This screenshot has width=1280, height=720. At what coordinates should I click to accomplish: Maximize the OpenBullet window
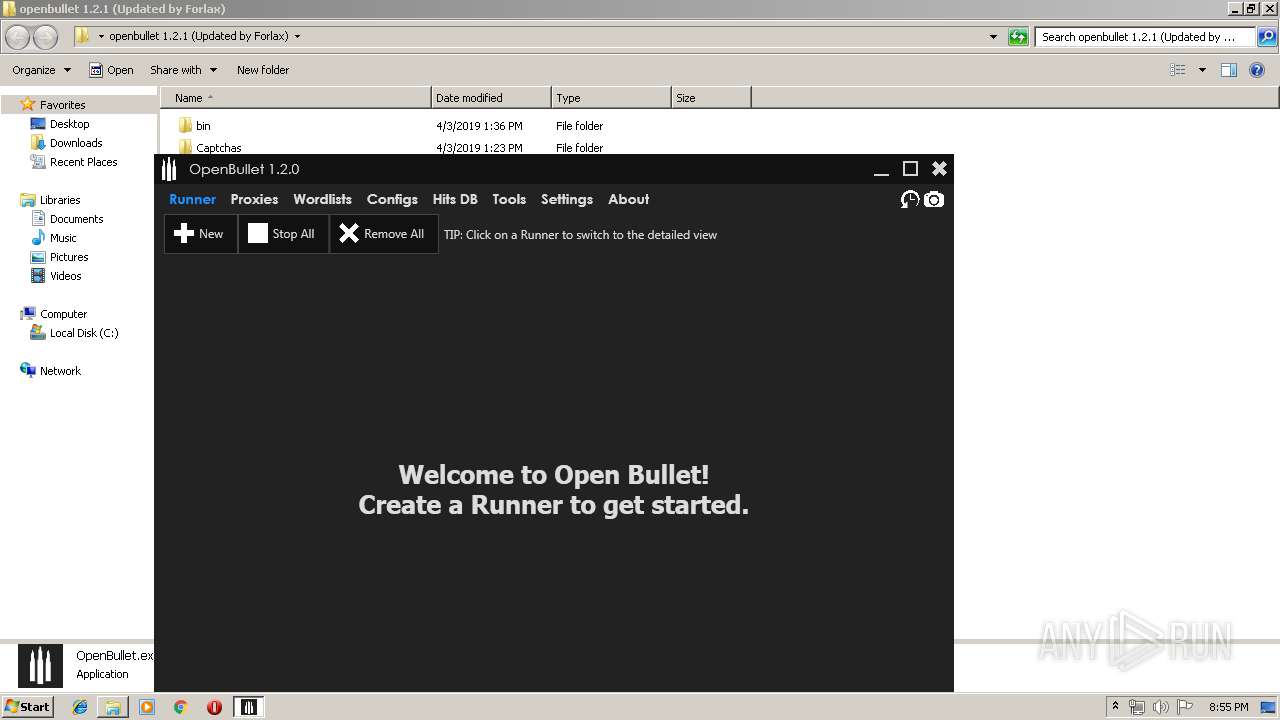click(x=910, y=169)
